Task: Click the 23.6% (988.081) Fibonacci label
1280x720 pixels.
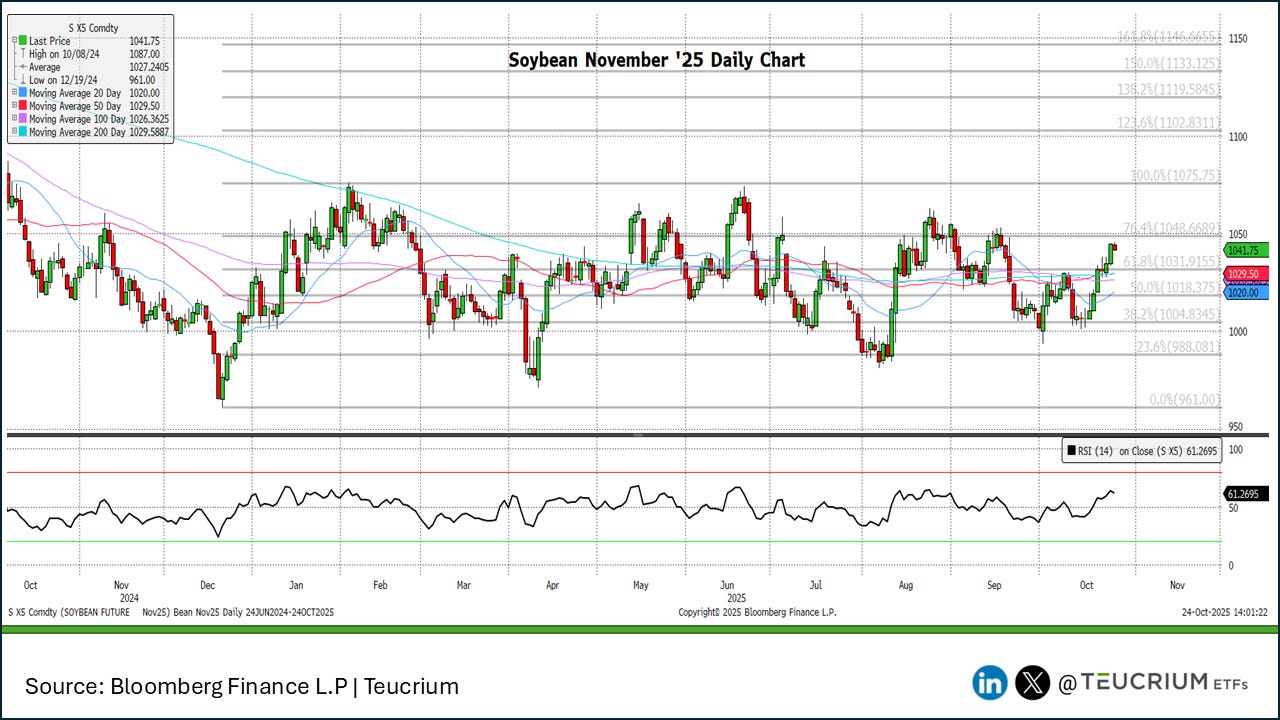Action: coord(1179,347)
